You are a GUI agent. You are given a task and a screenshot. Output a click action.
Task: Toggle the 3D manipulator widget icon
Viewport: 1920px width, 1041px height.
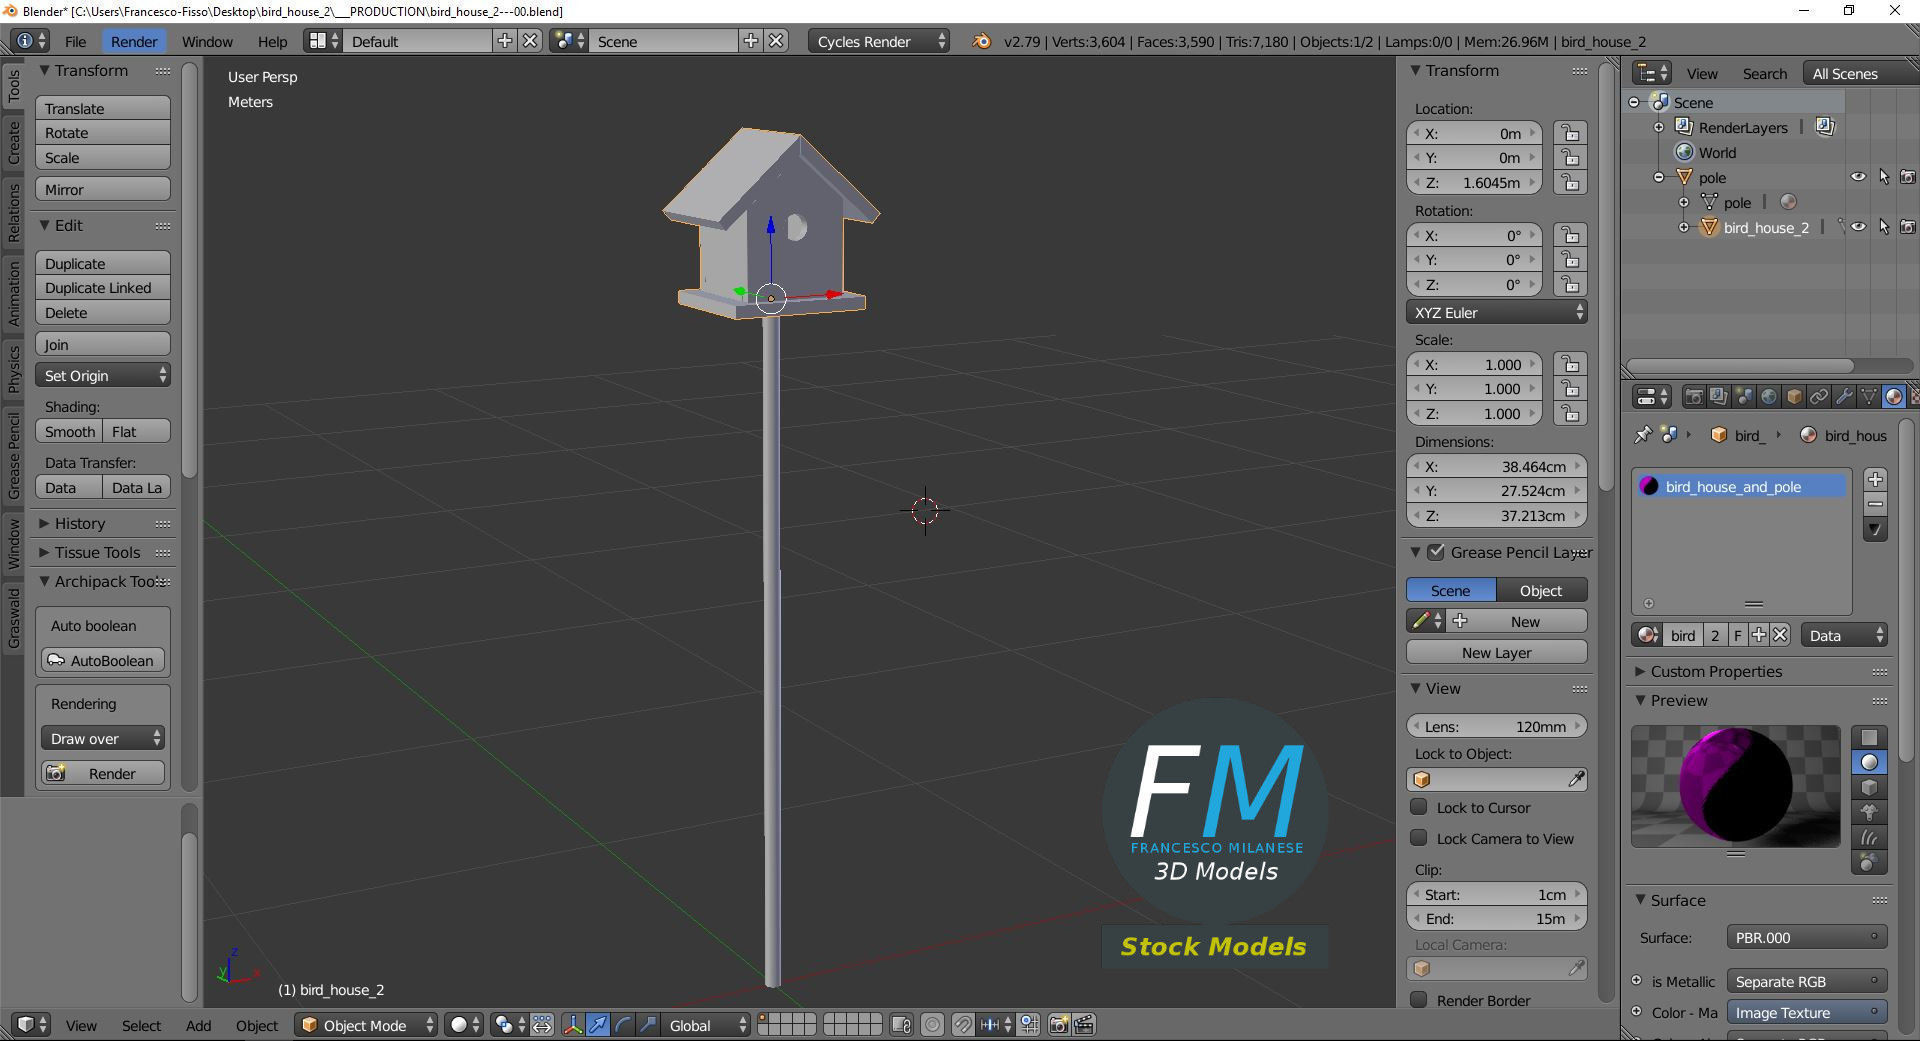pos(573,1025)
